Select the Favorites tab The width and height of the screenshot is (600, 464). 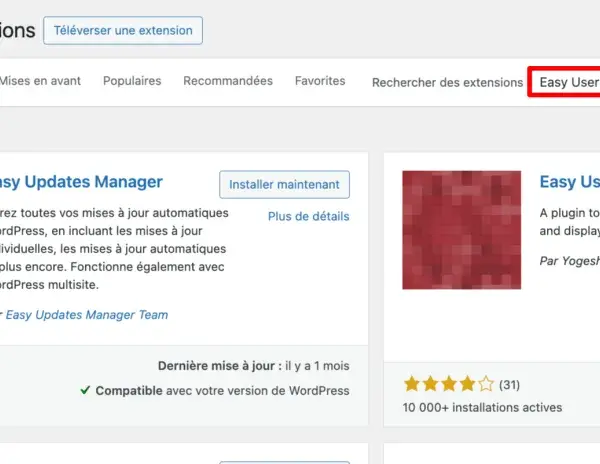click(x=320, y=81)
